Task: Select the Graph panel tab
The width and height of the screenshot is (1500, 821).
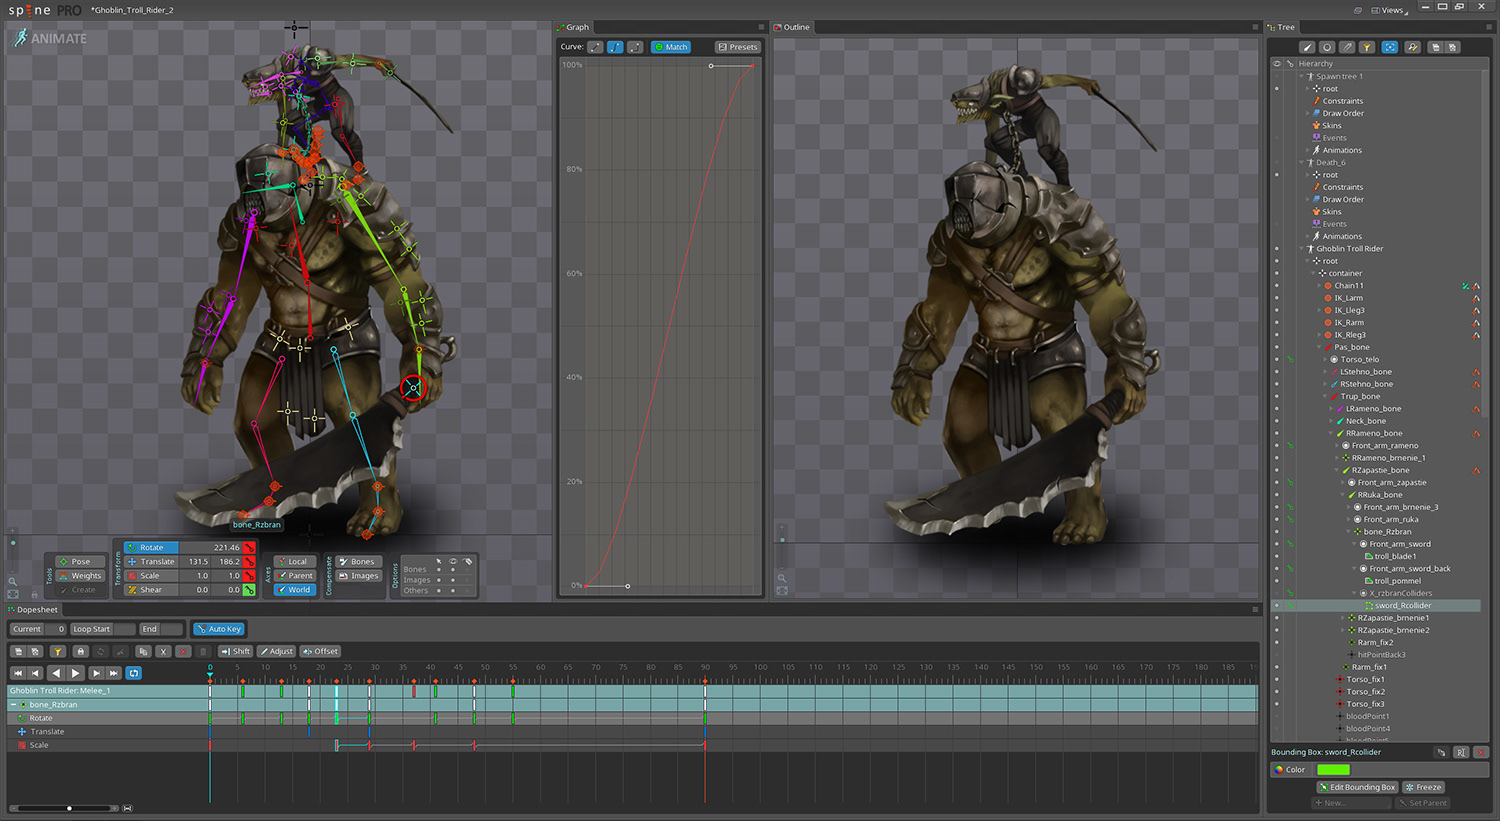Action: 573,27
